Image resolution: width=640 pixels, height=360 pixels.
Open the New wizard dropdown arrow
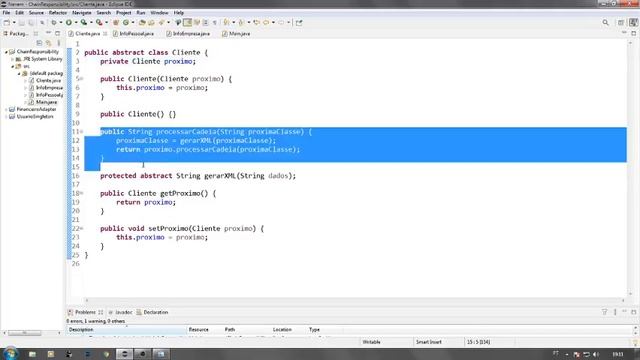point(14,22)
